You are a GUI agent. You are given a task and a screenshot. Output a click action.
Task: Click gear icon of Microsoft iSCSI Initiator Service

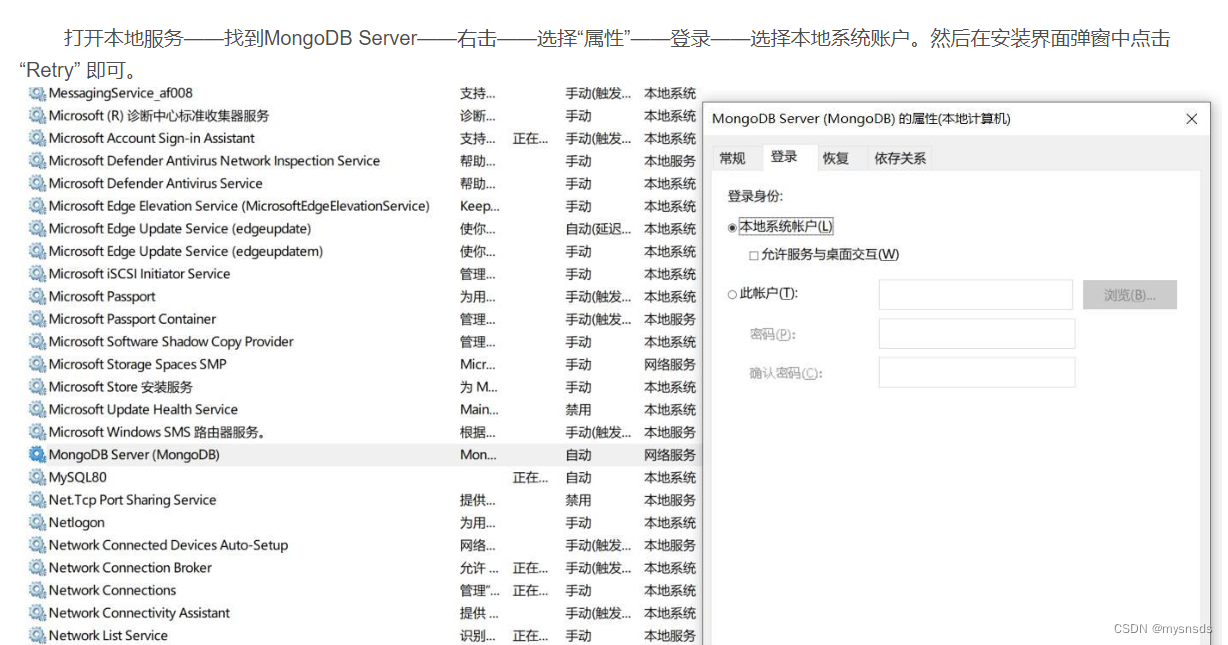click(x=38, y=274)
